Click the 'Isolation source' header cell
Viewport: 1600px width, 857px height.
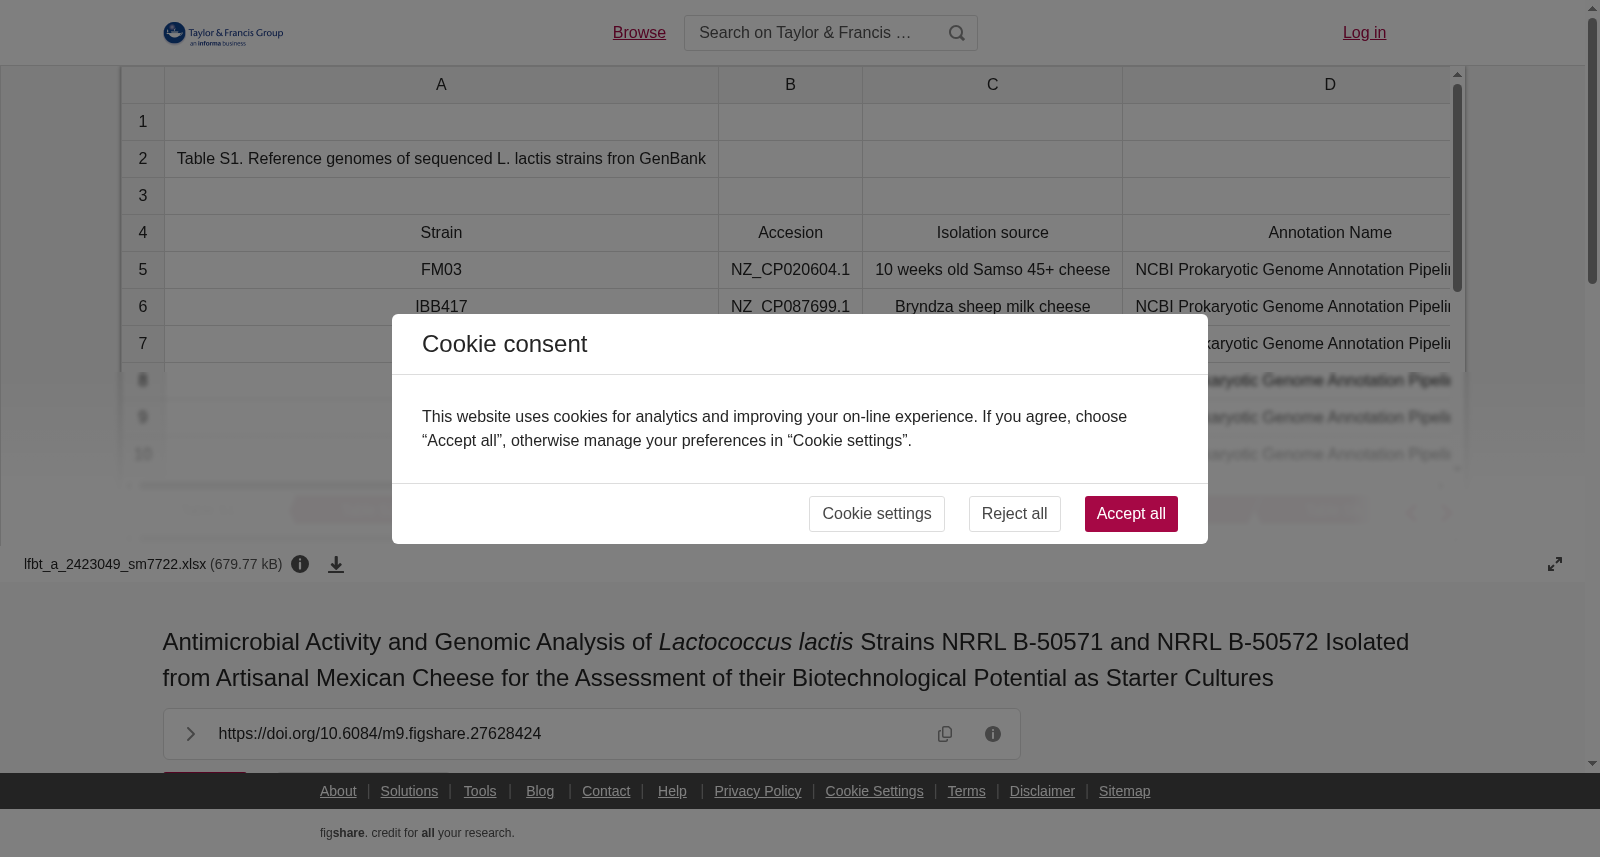point(992,233)
